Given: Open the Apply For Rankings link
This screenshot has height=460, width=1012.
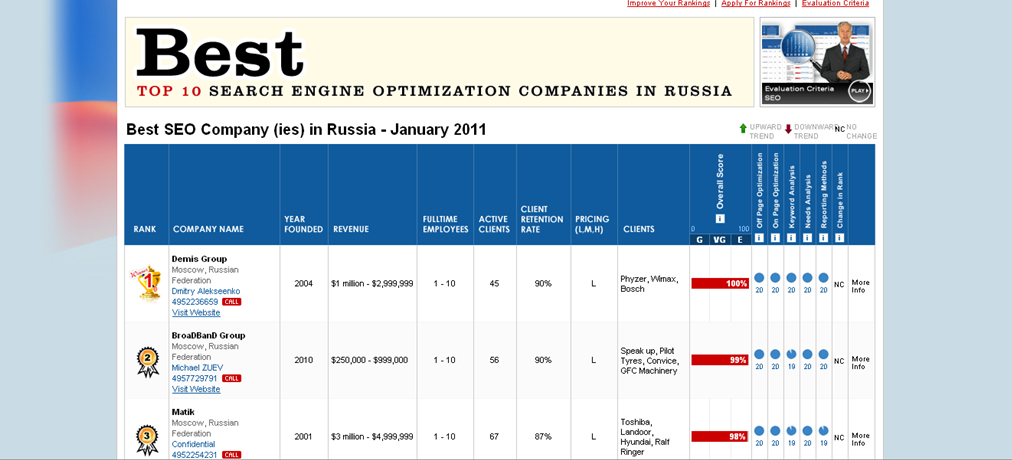Looking at the screenshot, I should 756,4.
